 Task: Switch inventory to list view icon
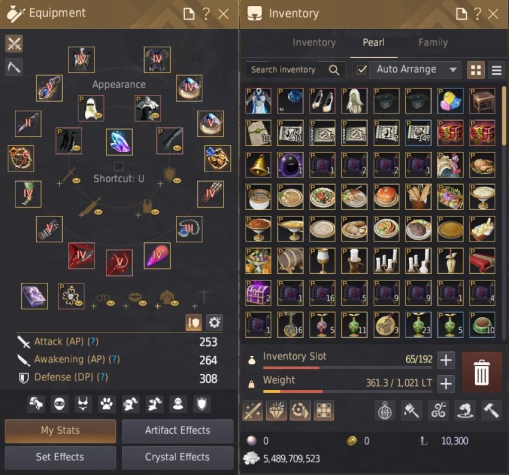(x=496, y=70)
